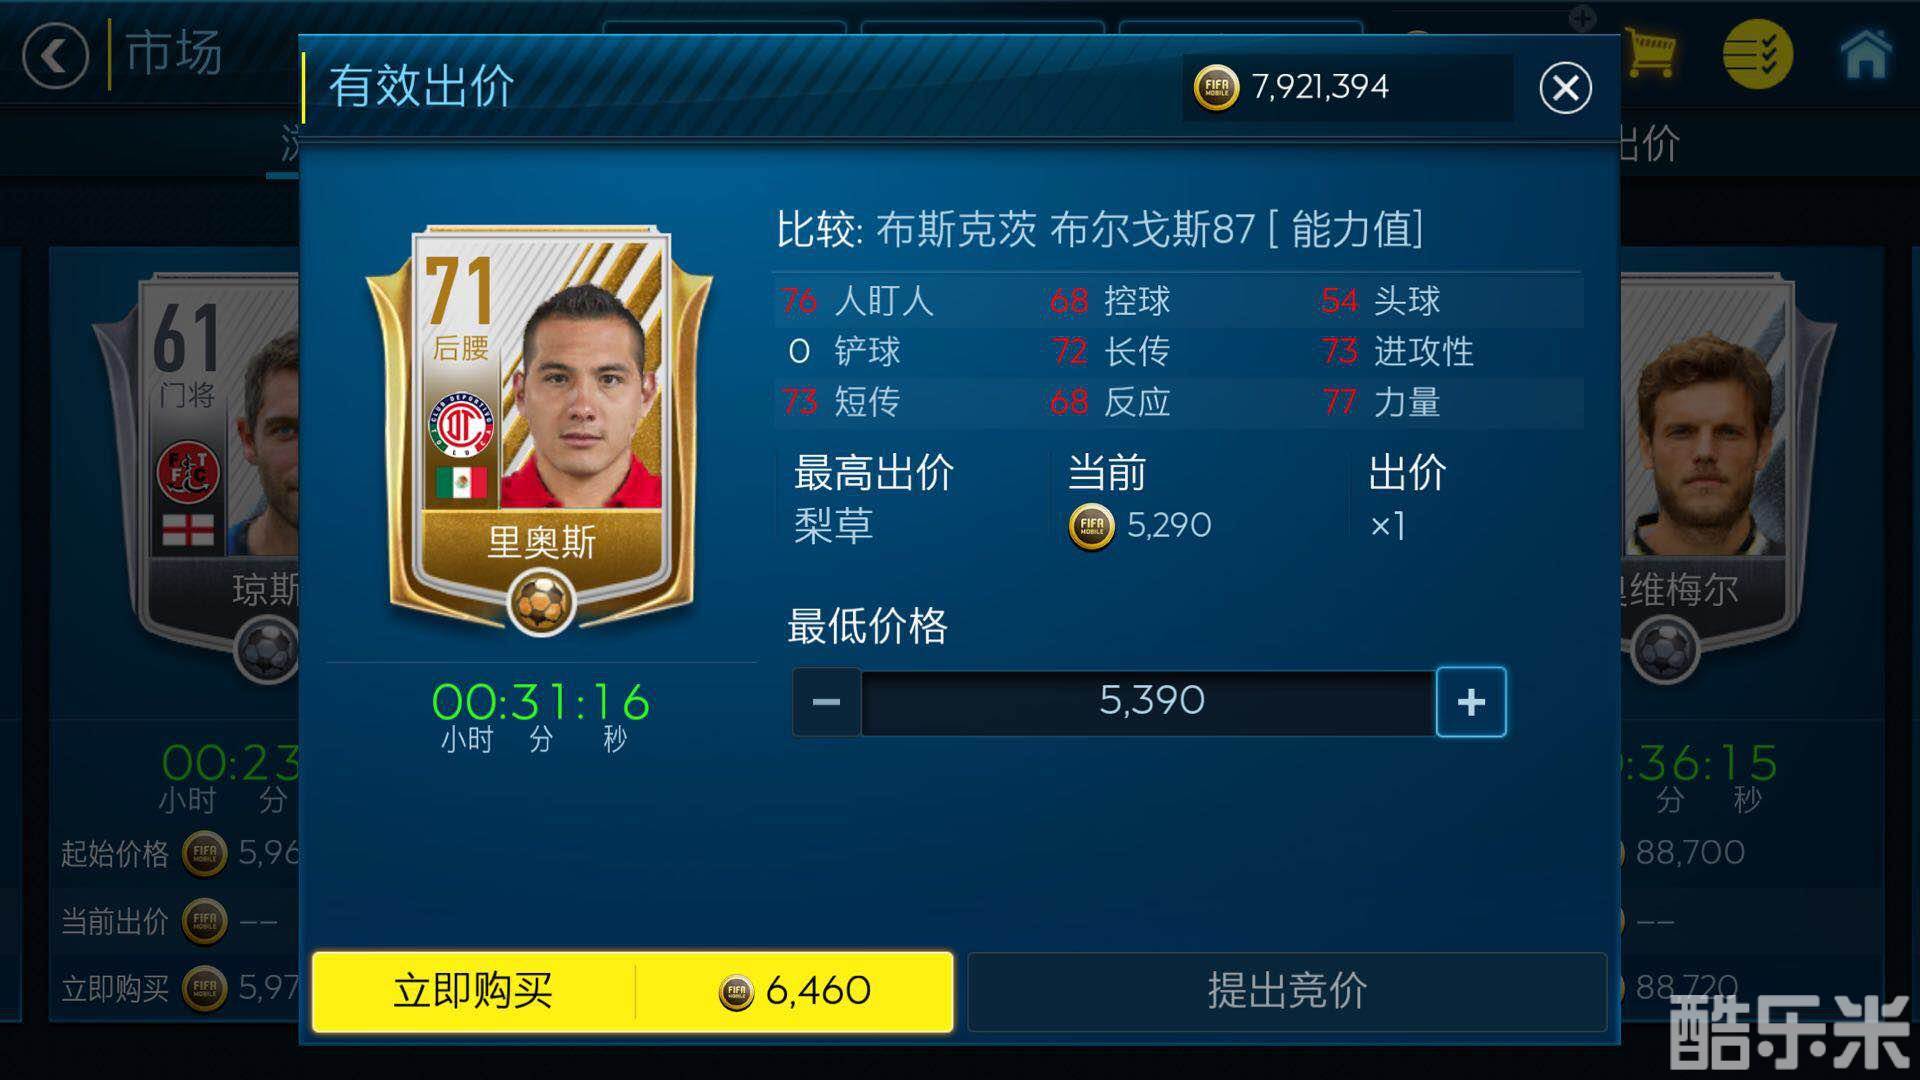Viewport: 1920px width, 1080px height.
Task: Return to the home screen icon
Action: point(1866,54)
